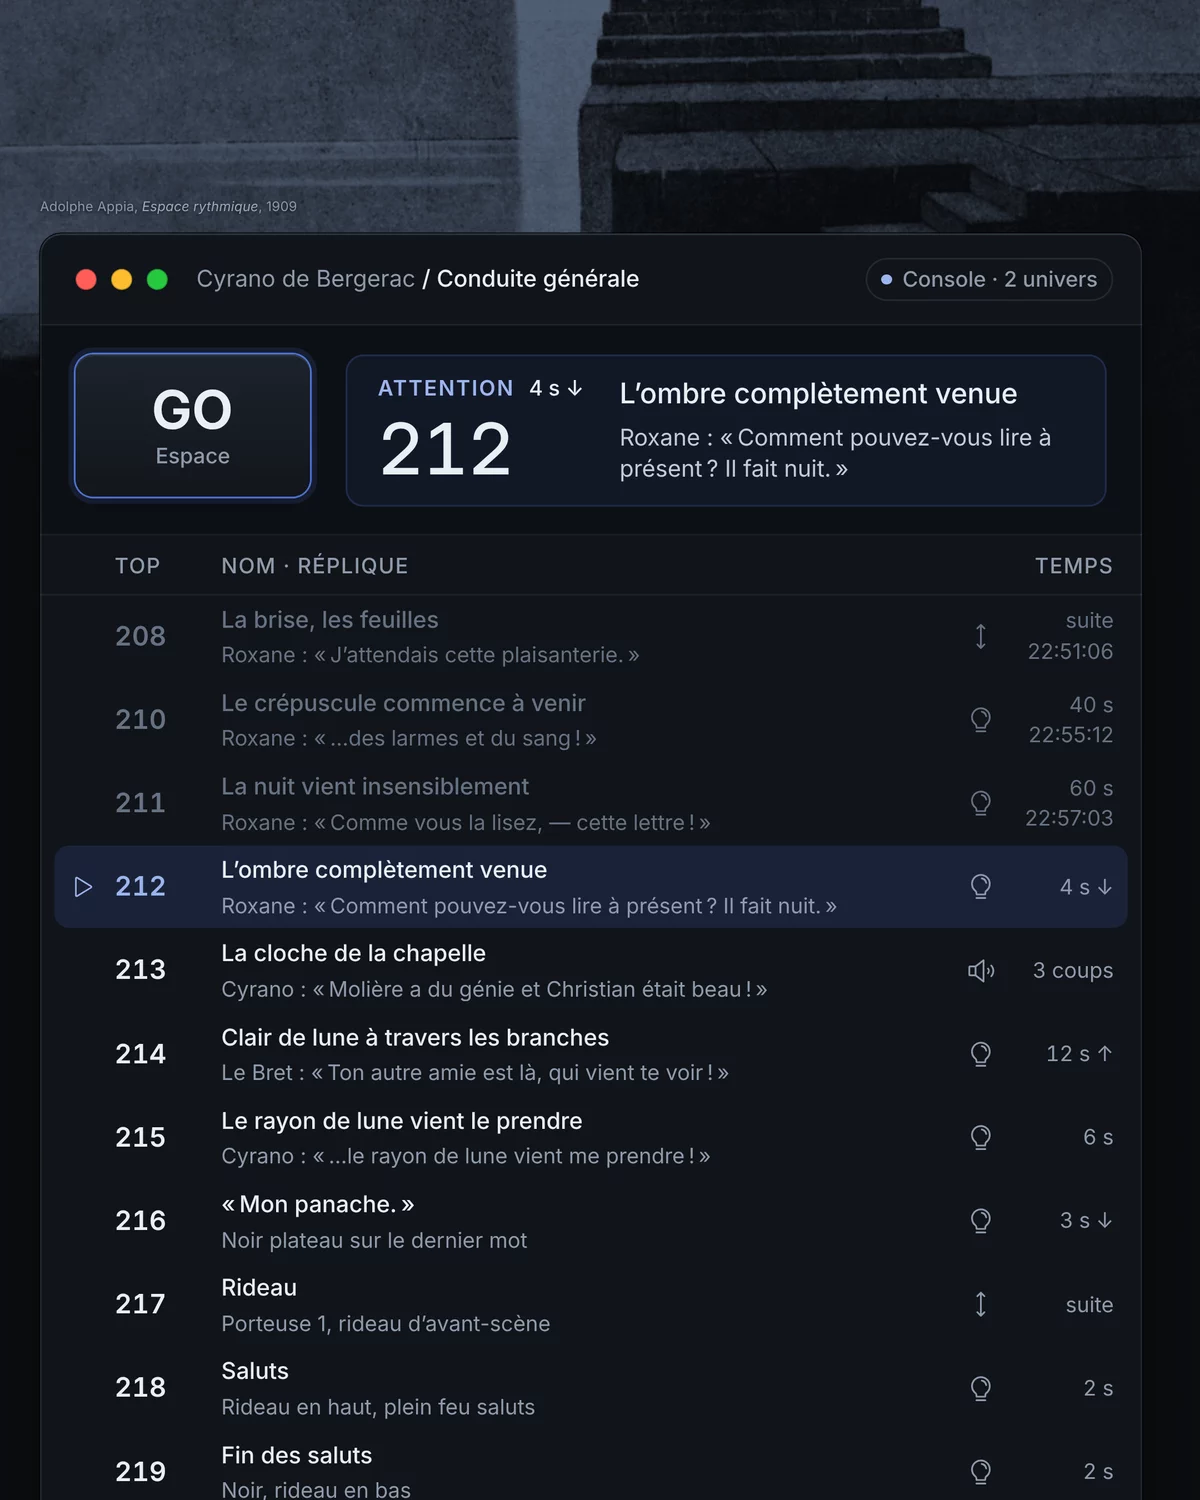Select cue number 214
The height and width of the screenshot is (1500, 1200).
(x=140, y=1054)
